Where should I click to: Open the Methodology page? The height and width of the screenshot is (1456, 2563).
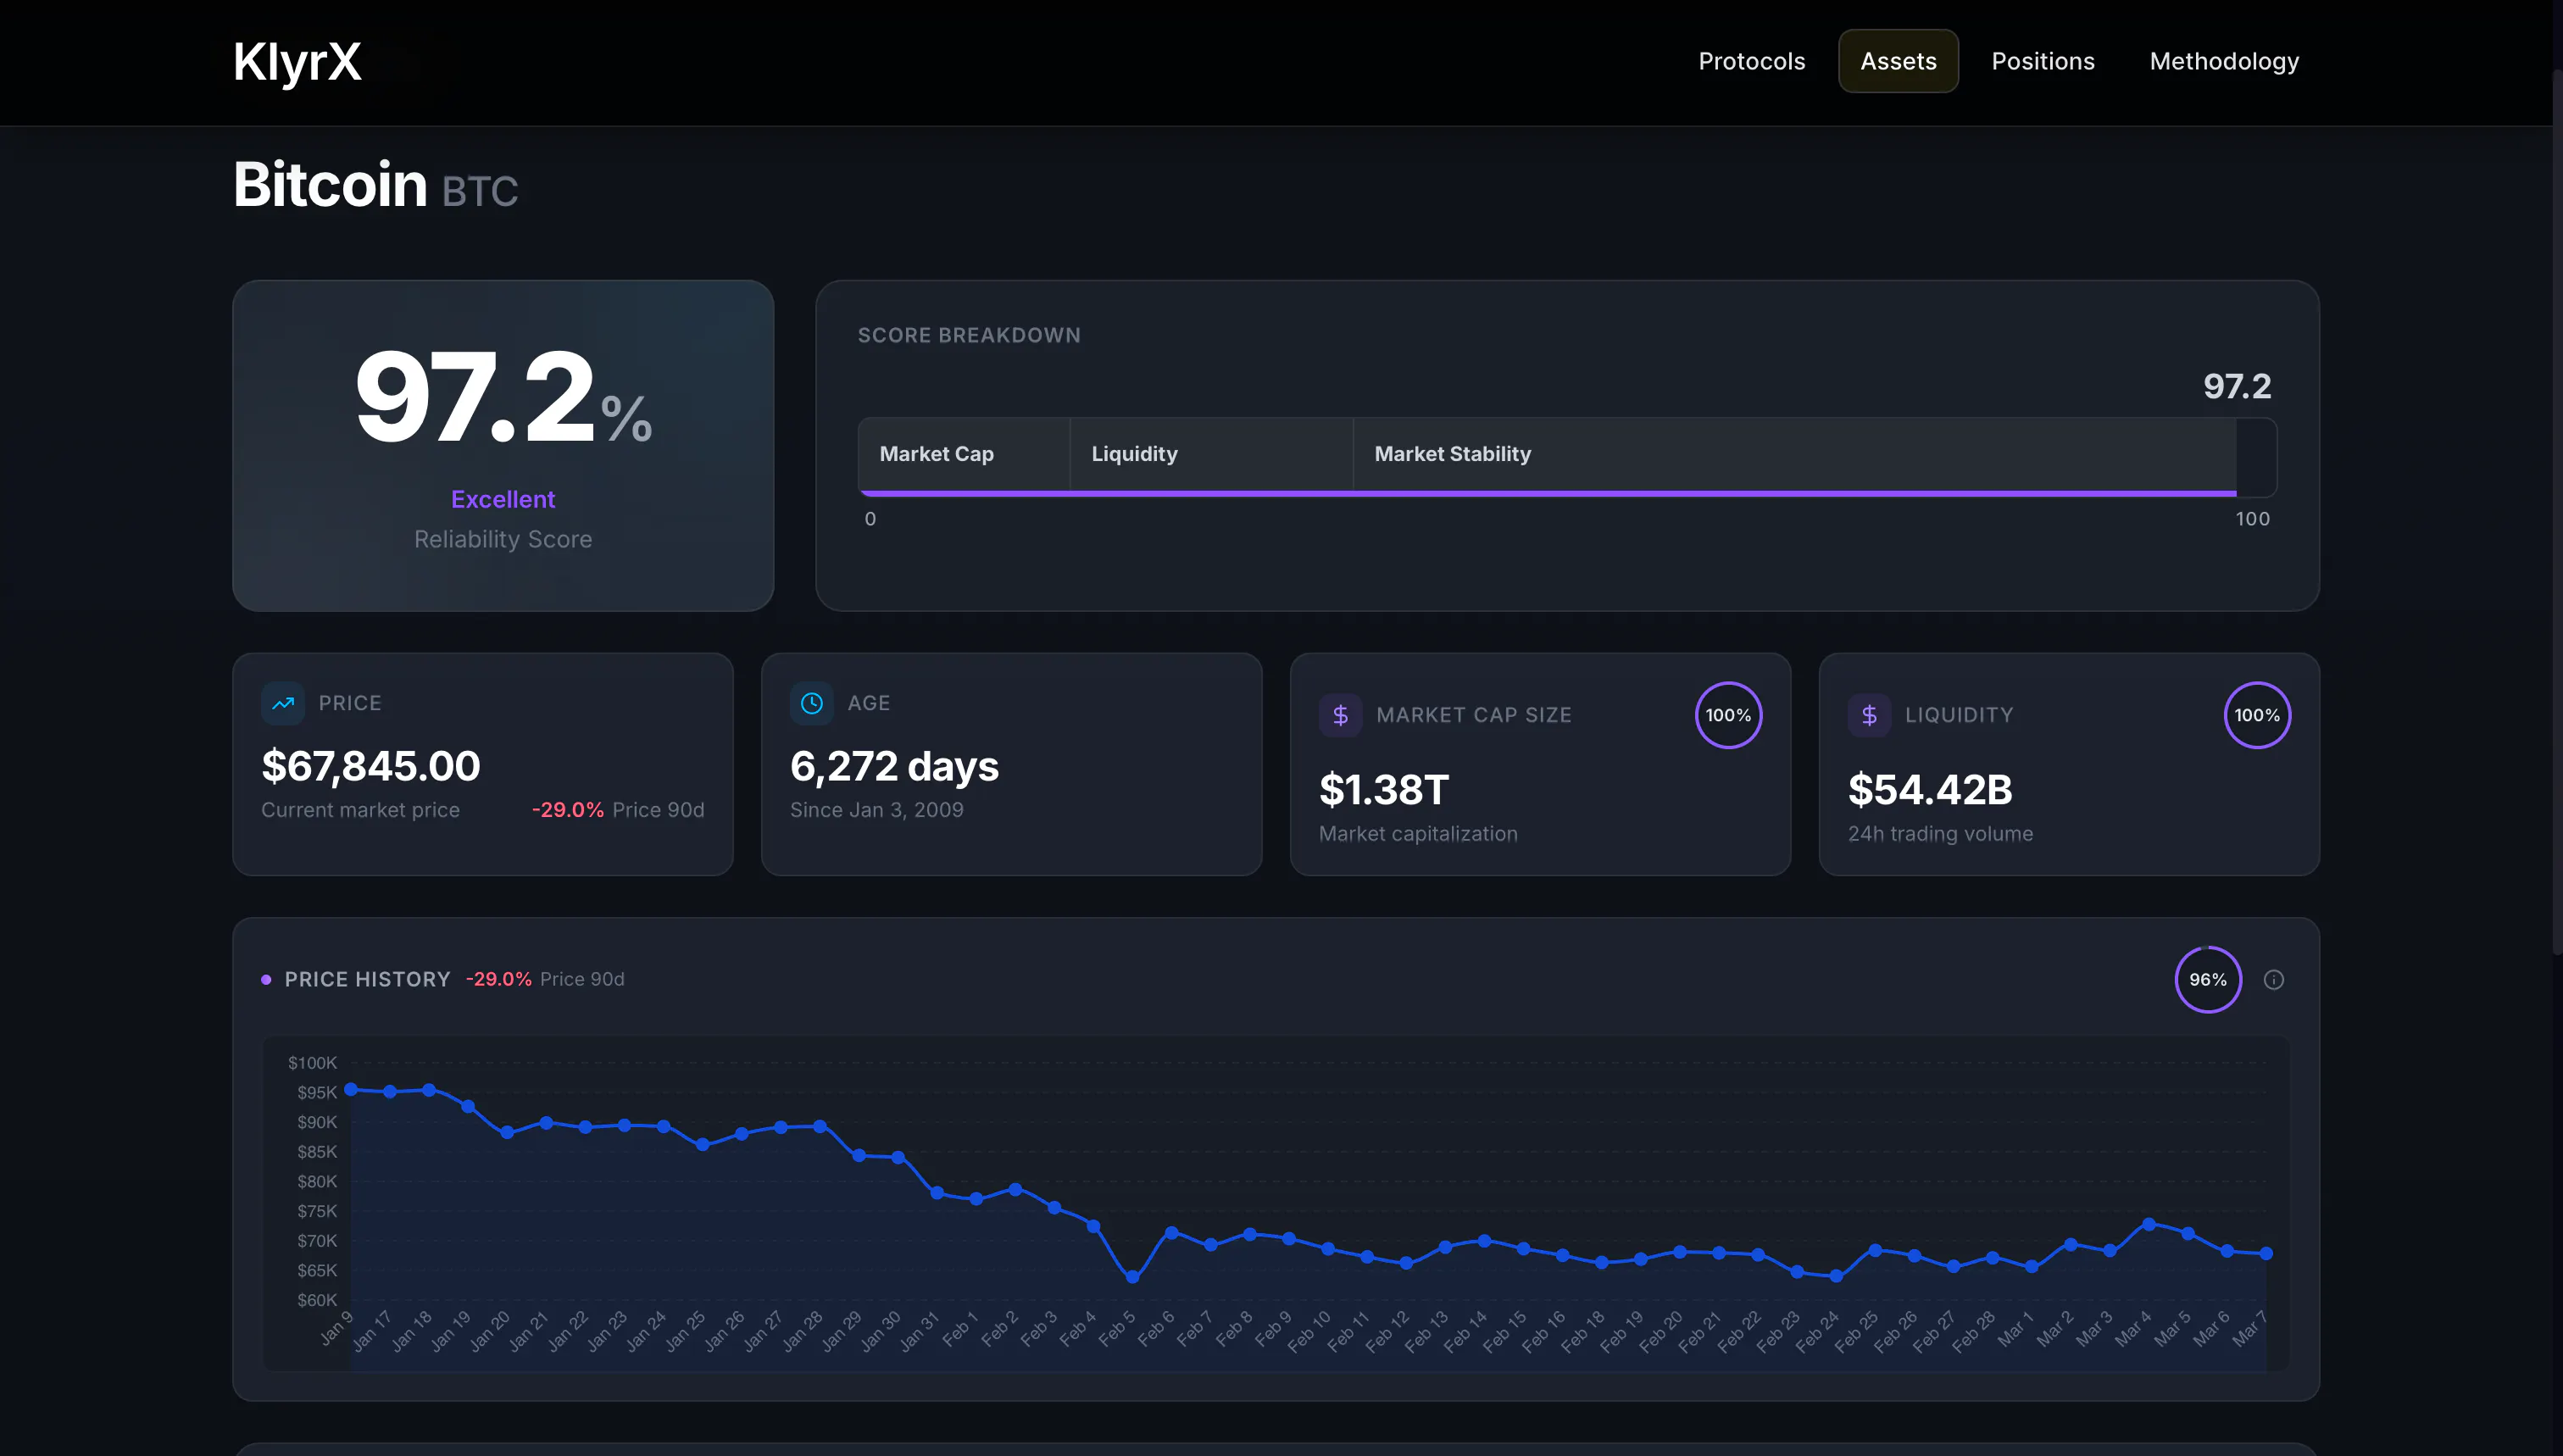click(2224, 61)
